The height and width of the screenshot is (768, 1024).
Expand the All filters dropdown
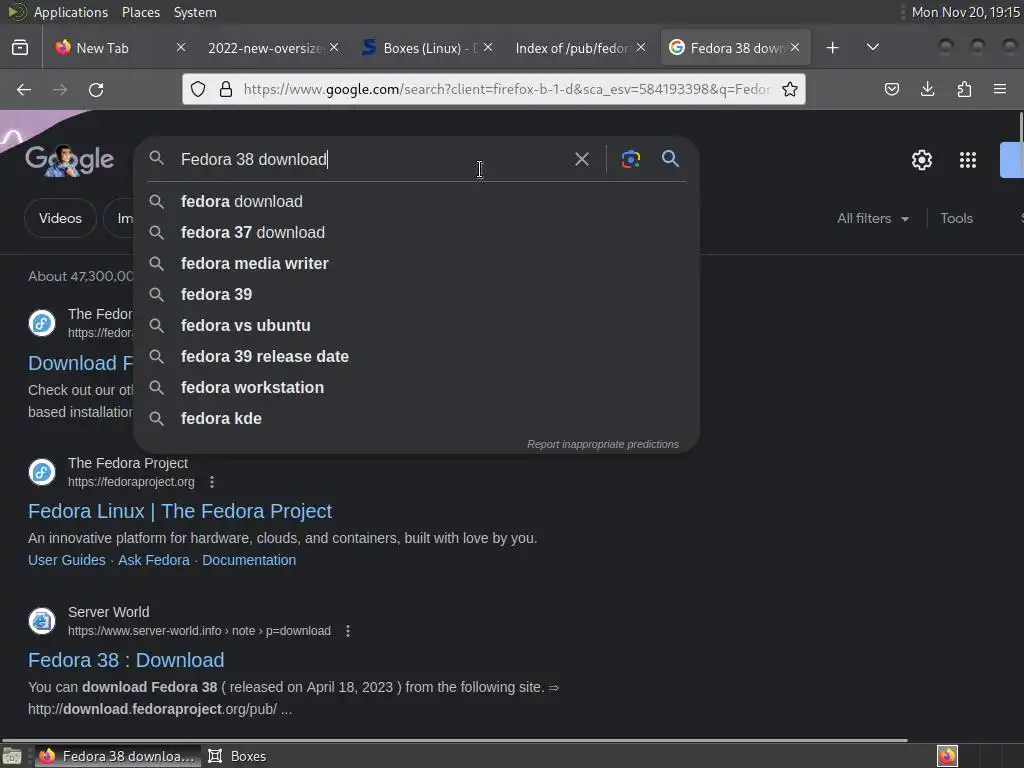point(872,218)
